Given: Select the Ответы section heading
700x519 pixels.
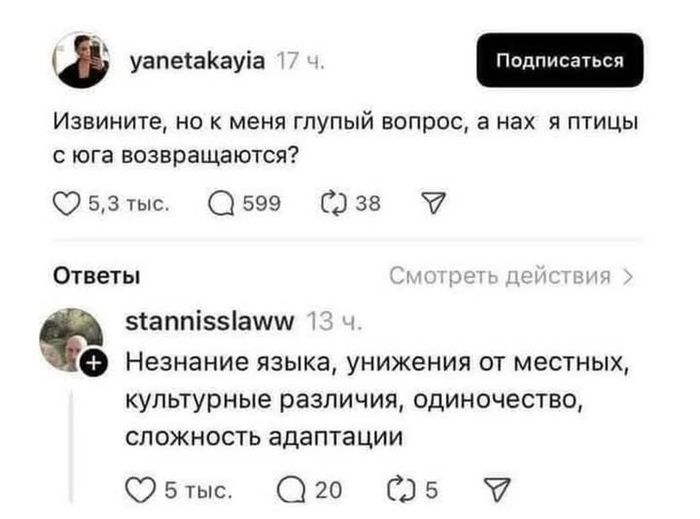Looking at the screenshot, I should [96, 275].
